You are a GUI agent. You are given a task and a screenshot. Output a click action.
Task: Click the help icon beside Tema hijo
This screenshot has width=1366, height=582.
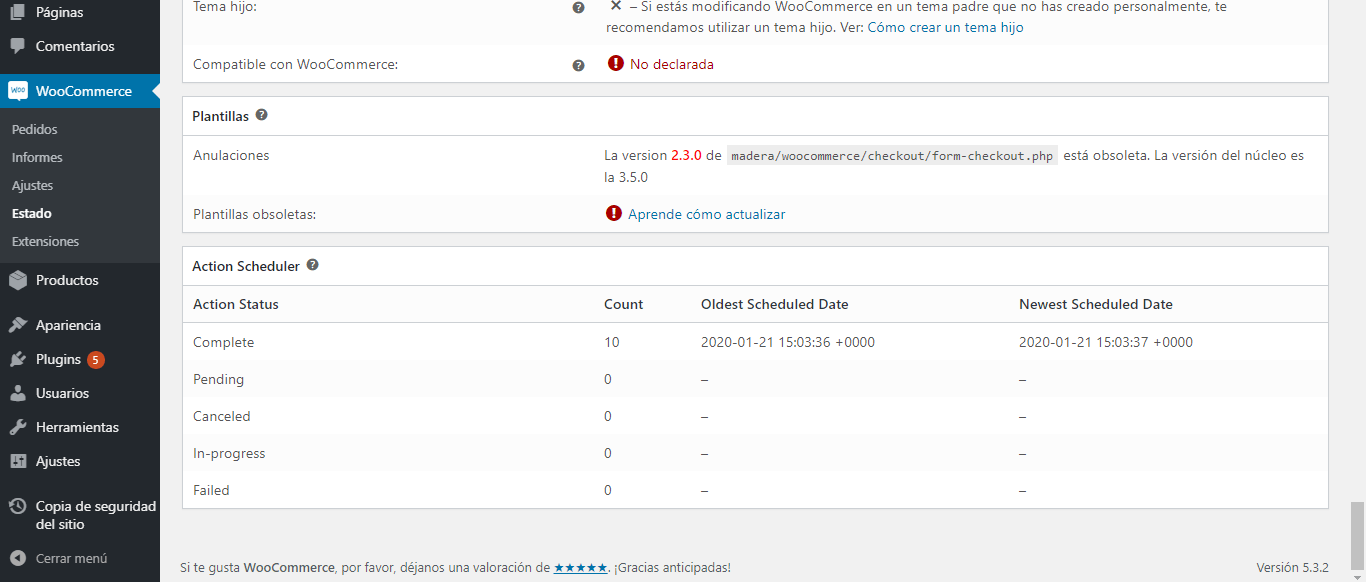pyautogui.click(x=578, y=7)
